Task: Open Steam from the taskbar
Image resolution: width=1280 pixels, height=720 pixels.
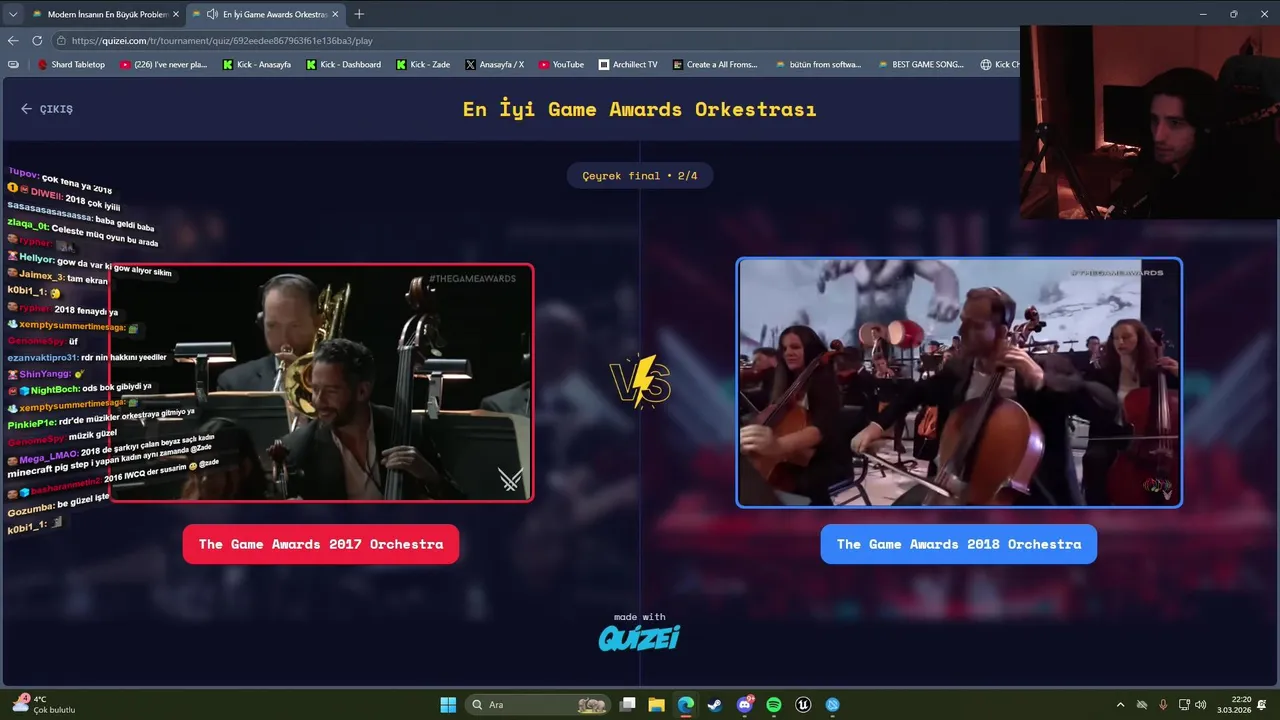Action: coord(715,705)
